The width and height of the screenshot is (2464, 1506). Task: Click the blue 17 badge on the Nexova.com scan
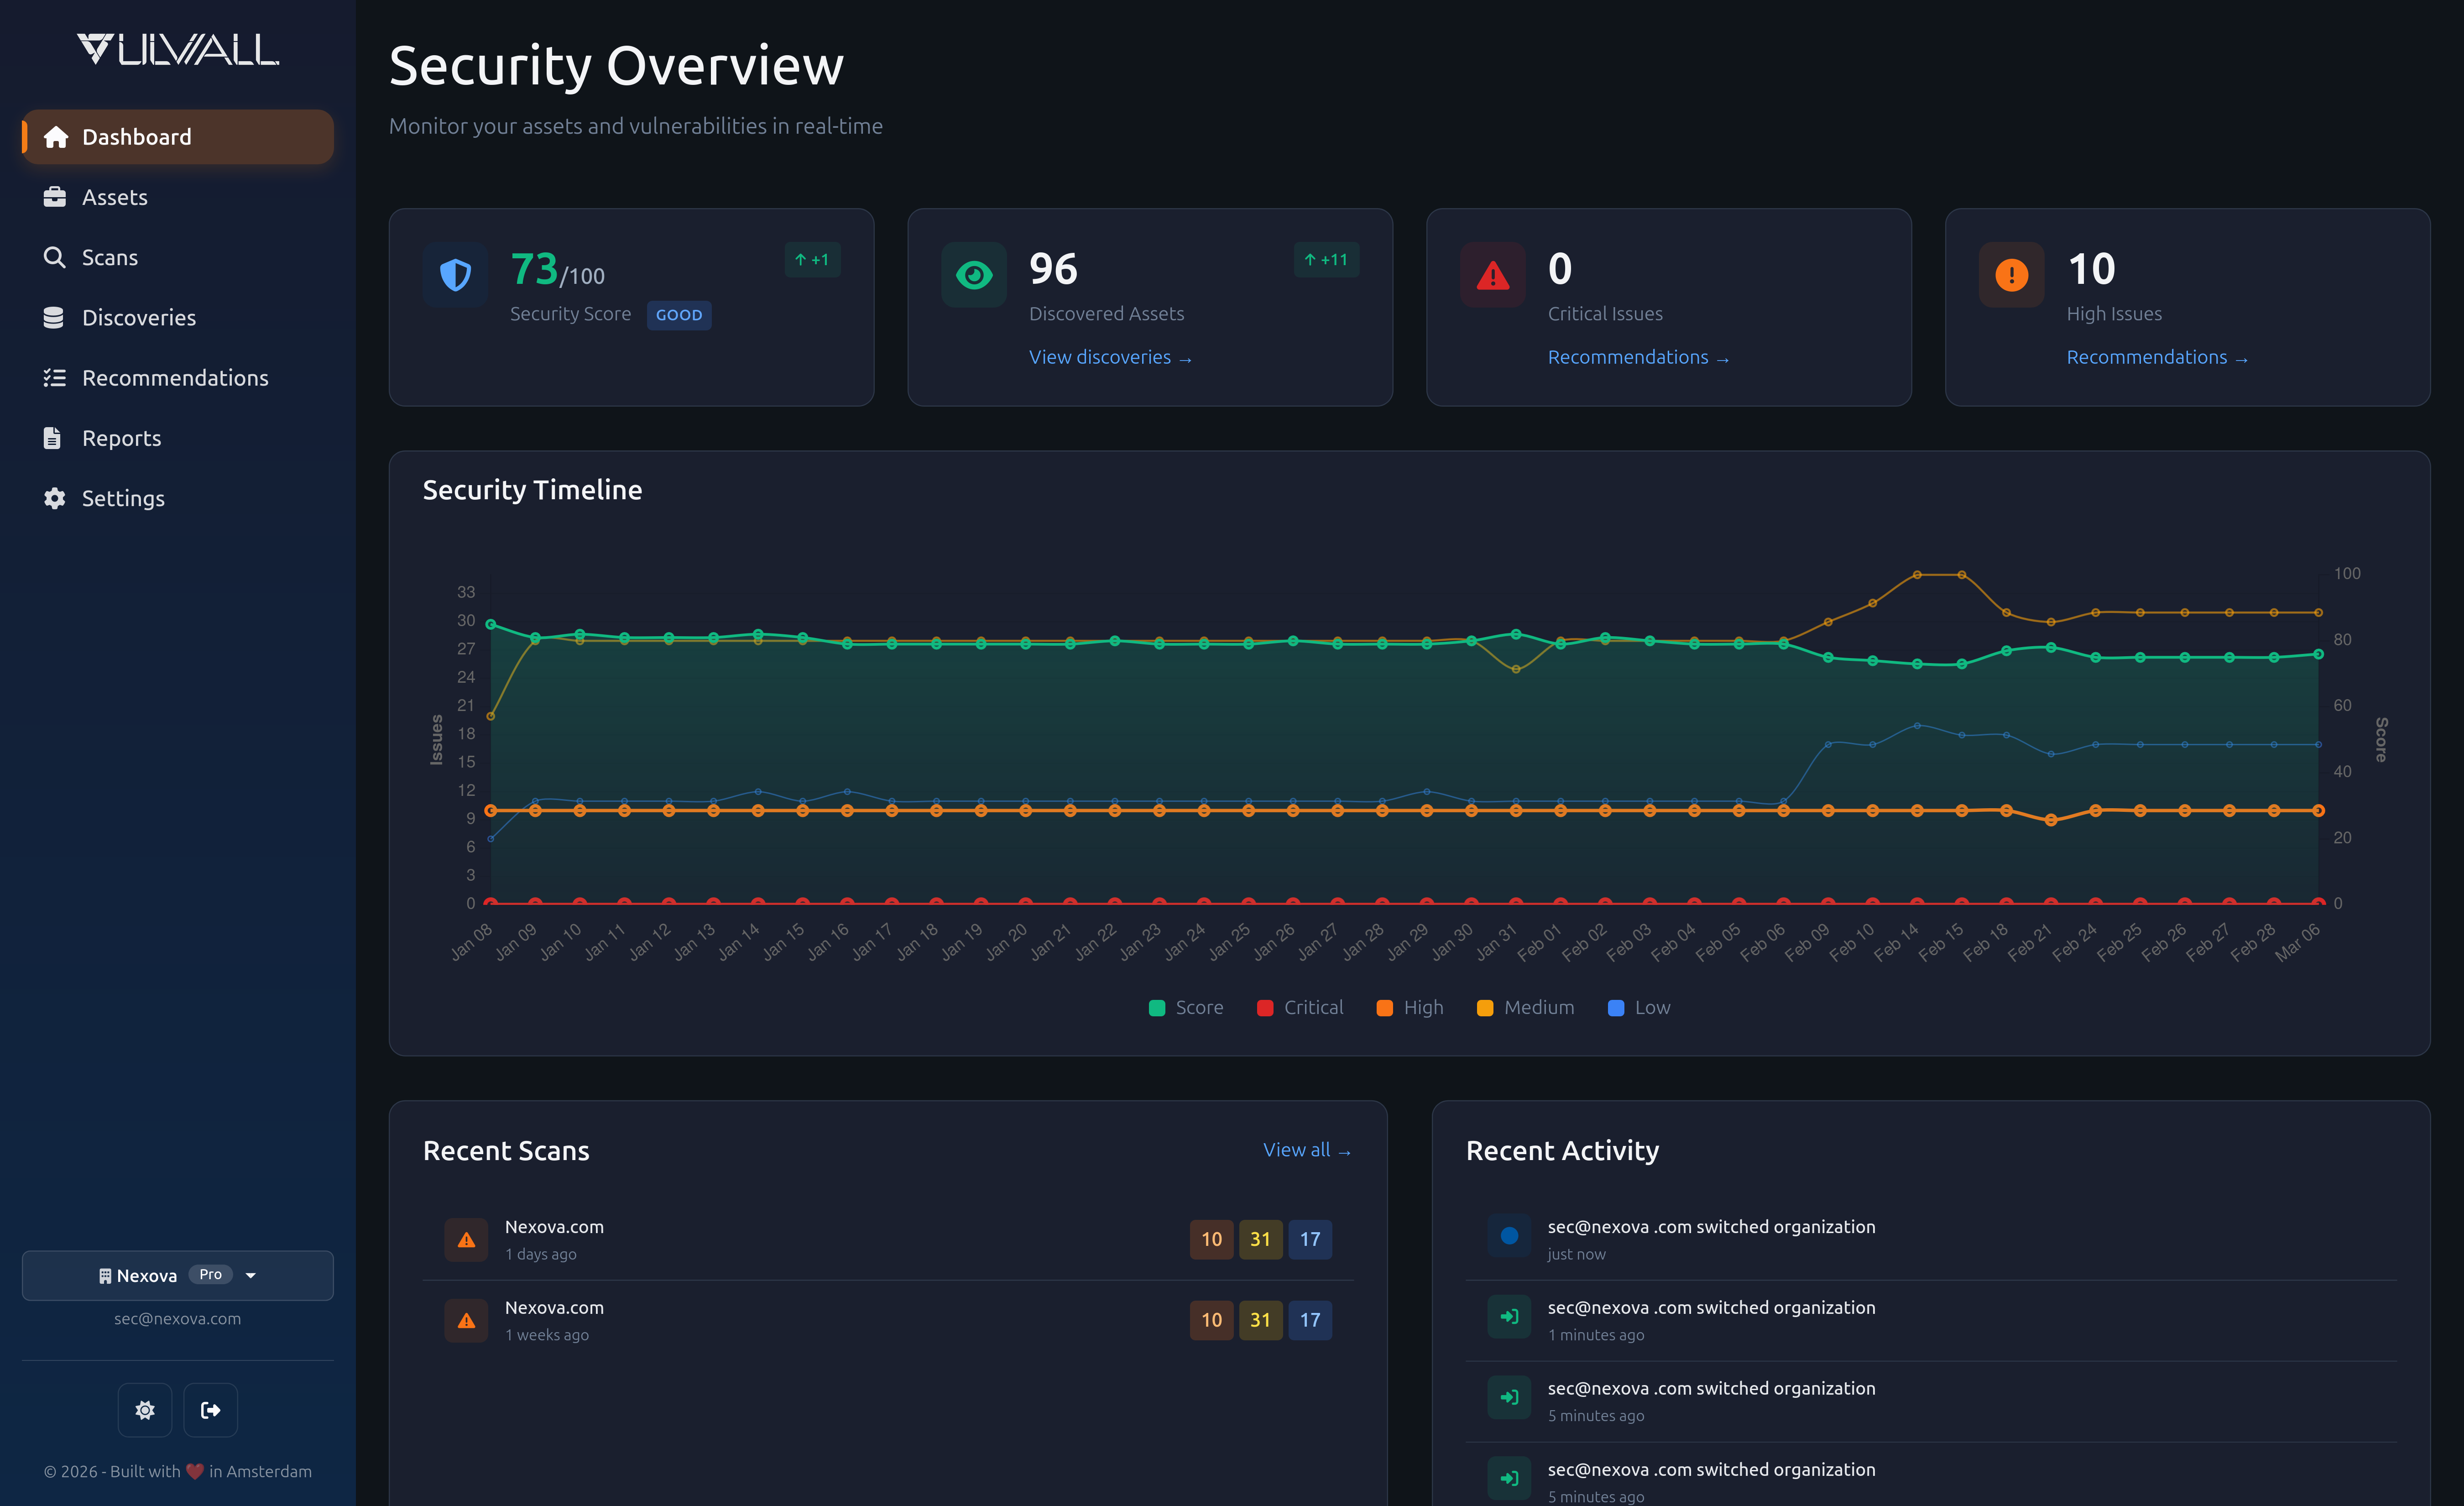pyautogui.click(x=1310, y=1239)
